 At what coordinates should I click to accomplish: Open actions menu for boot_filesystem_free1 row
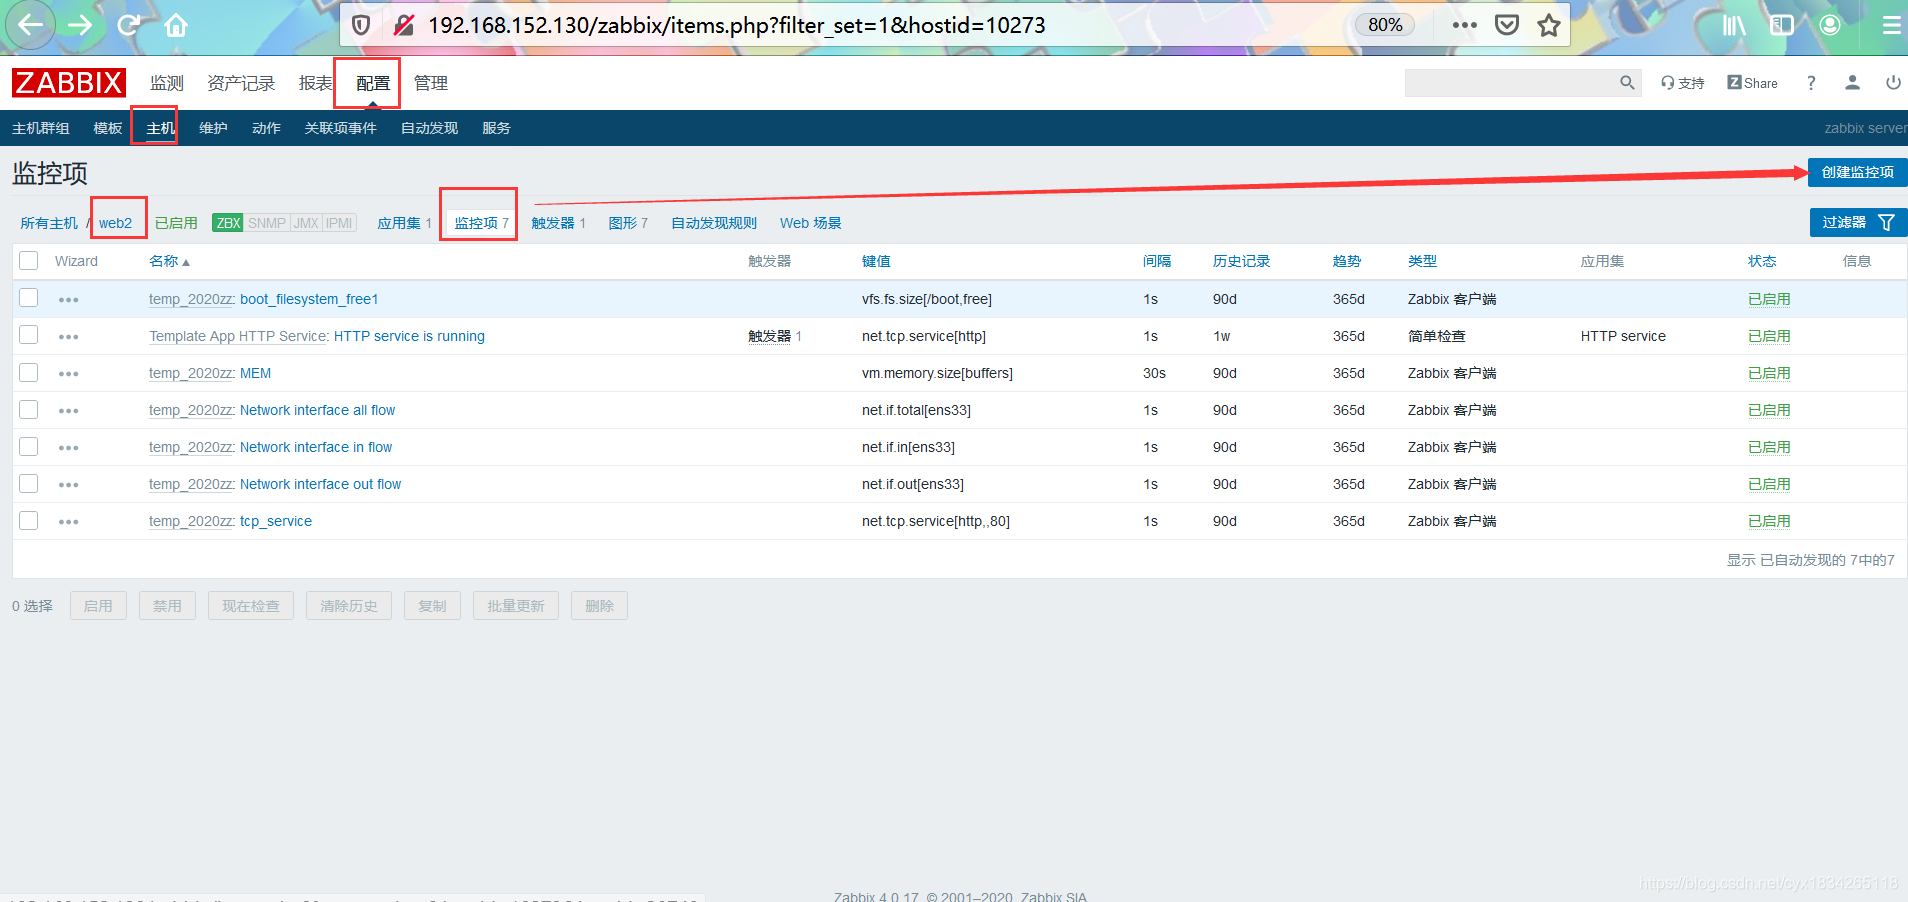pyautogui.click(x=68, y=300)
